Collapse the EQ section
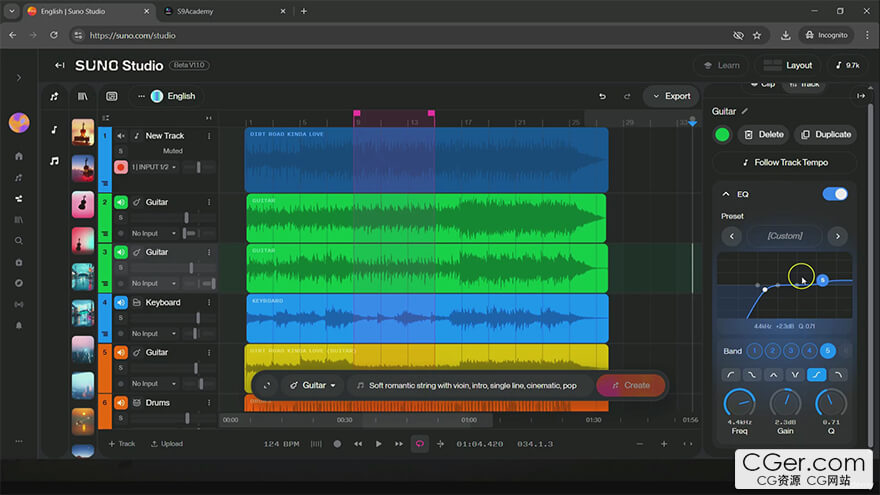880x495 pixels. 726,194
